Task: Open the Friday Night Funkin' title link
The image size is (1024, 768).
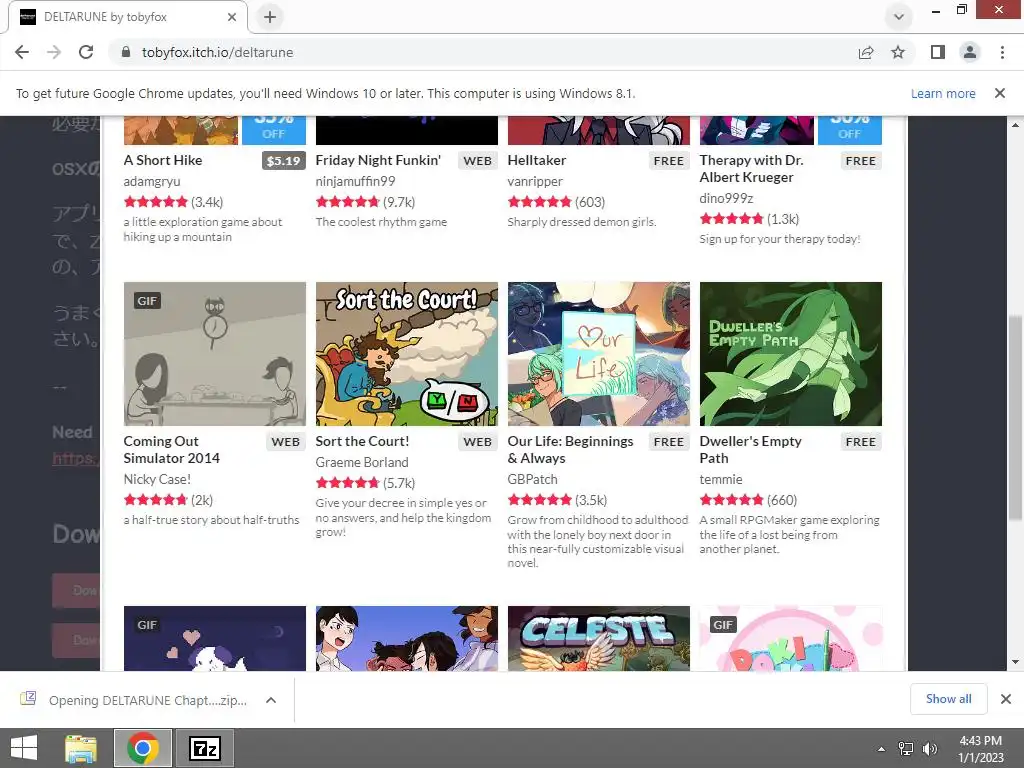Action: click(378, 160)
